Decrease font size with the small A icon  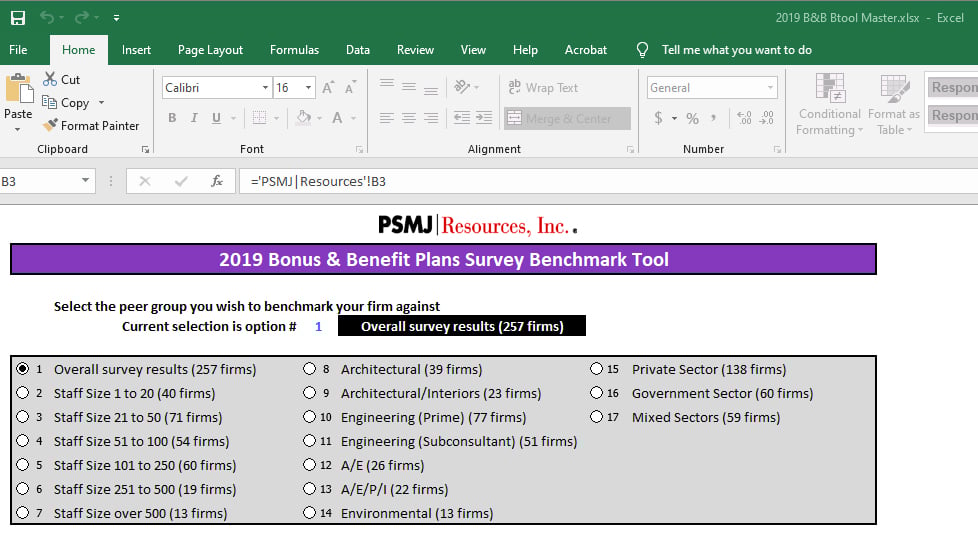click(351, 88)
